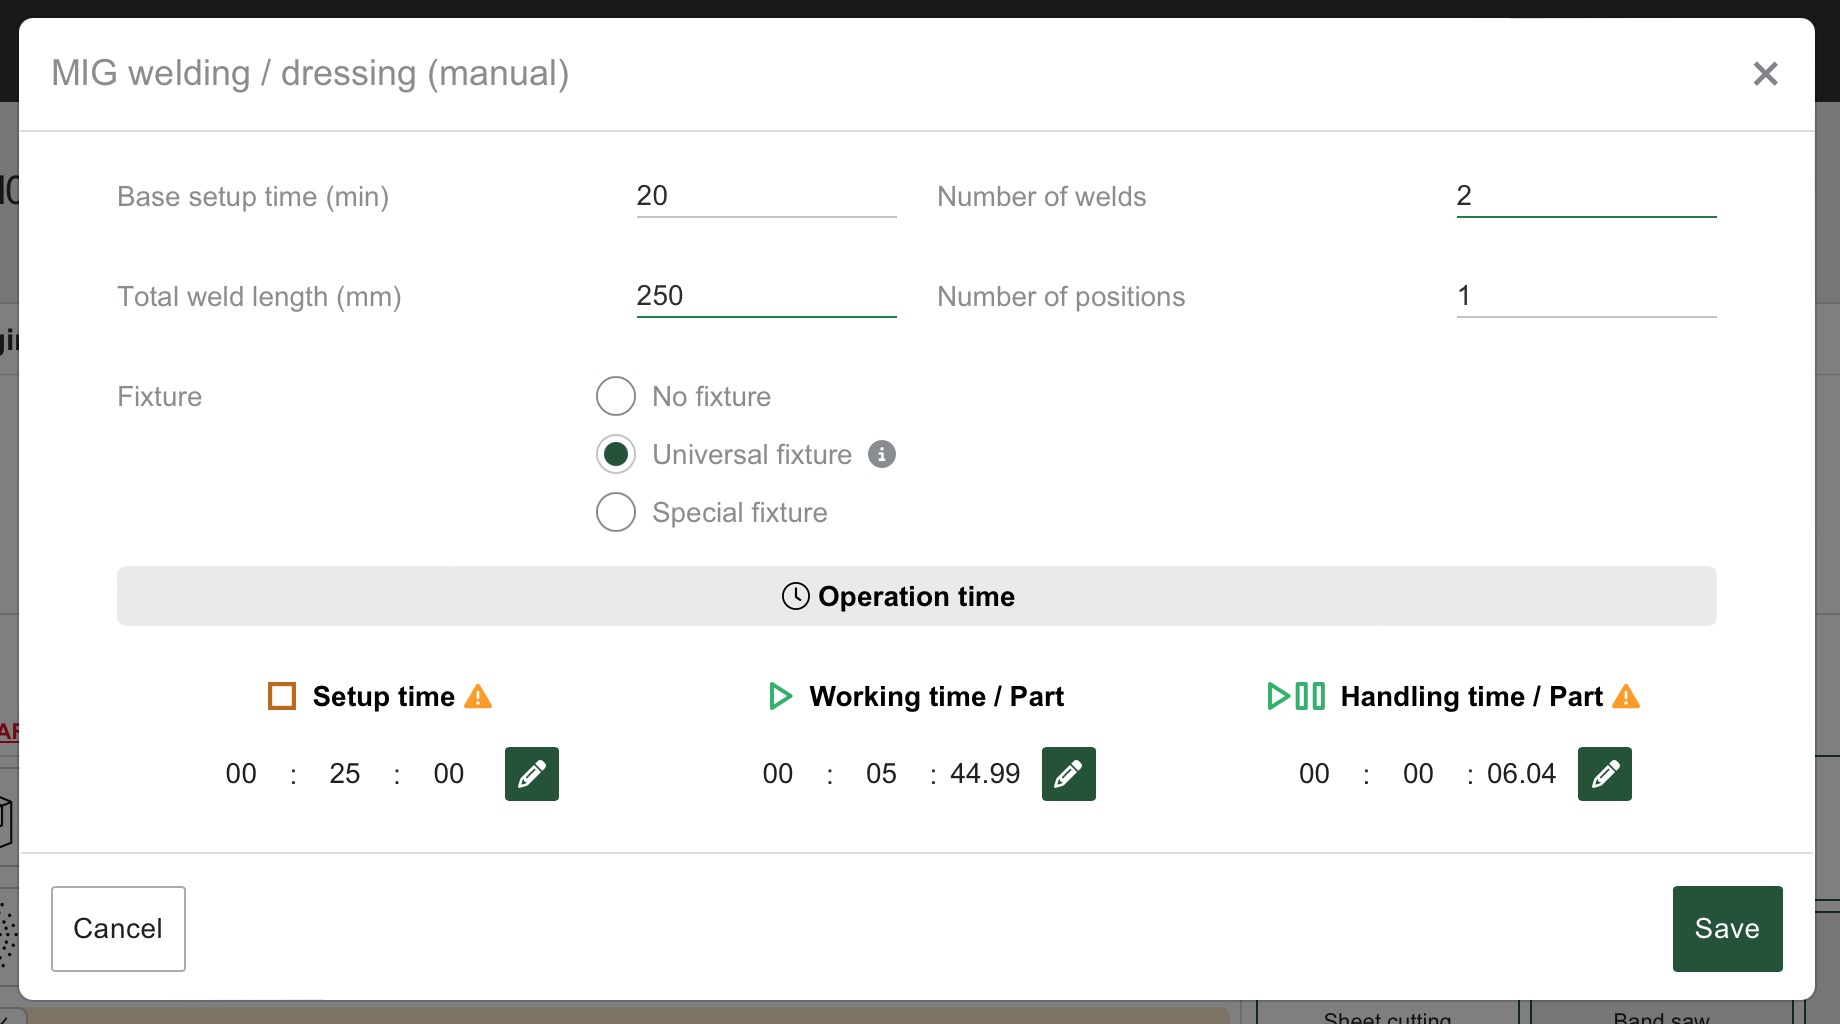Collapse the Operation time section header
The height and width of the screenshot is (1024, 1840).
[916, 596]
